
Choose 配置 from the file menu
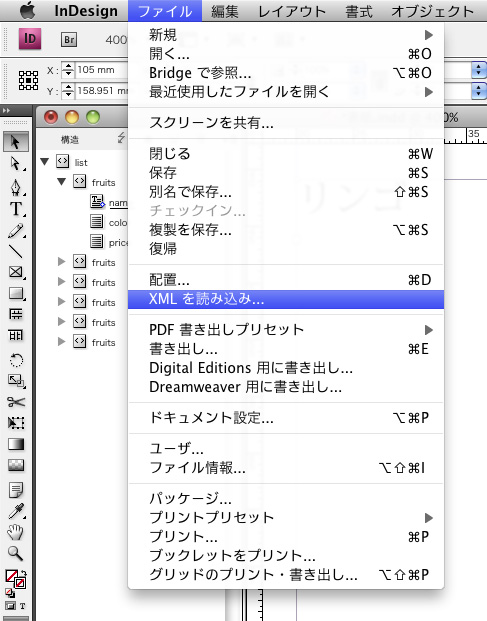click(286, 280)
